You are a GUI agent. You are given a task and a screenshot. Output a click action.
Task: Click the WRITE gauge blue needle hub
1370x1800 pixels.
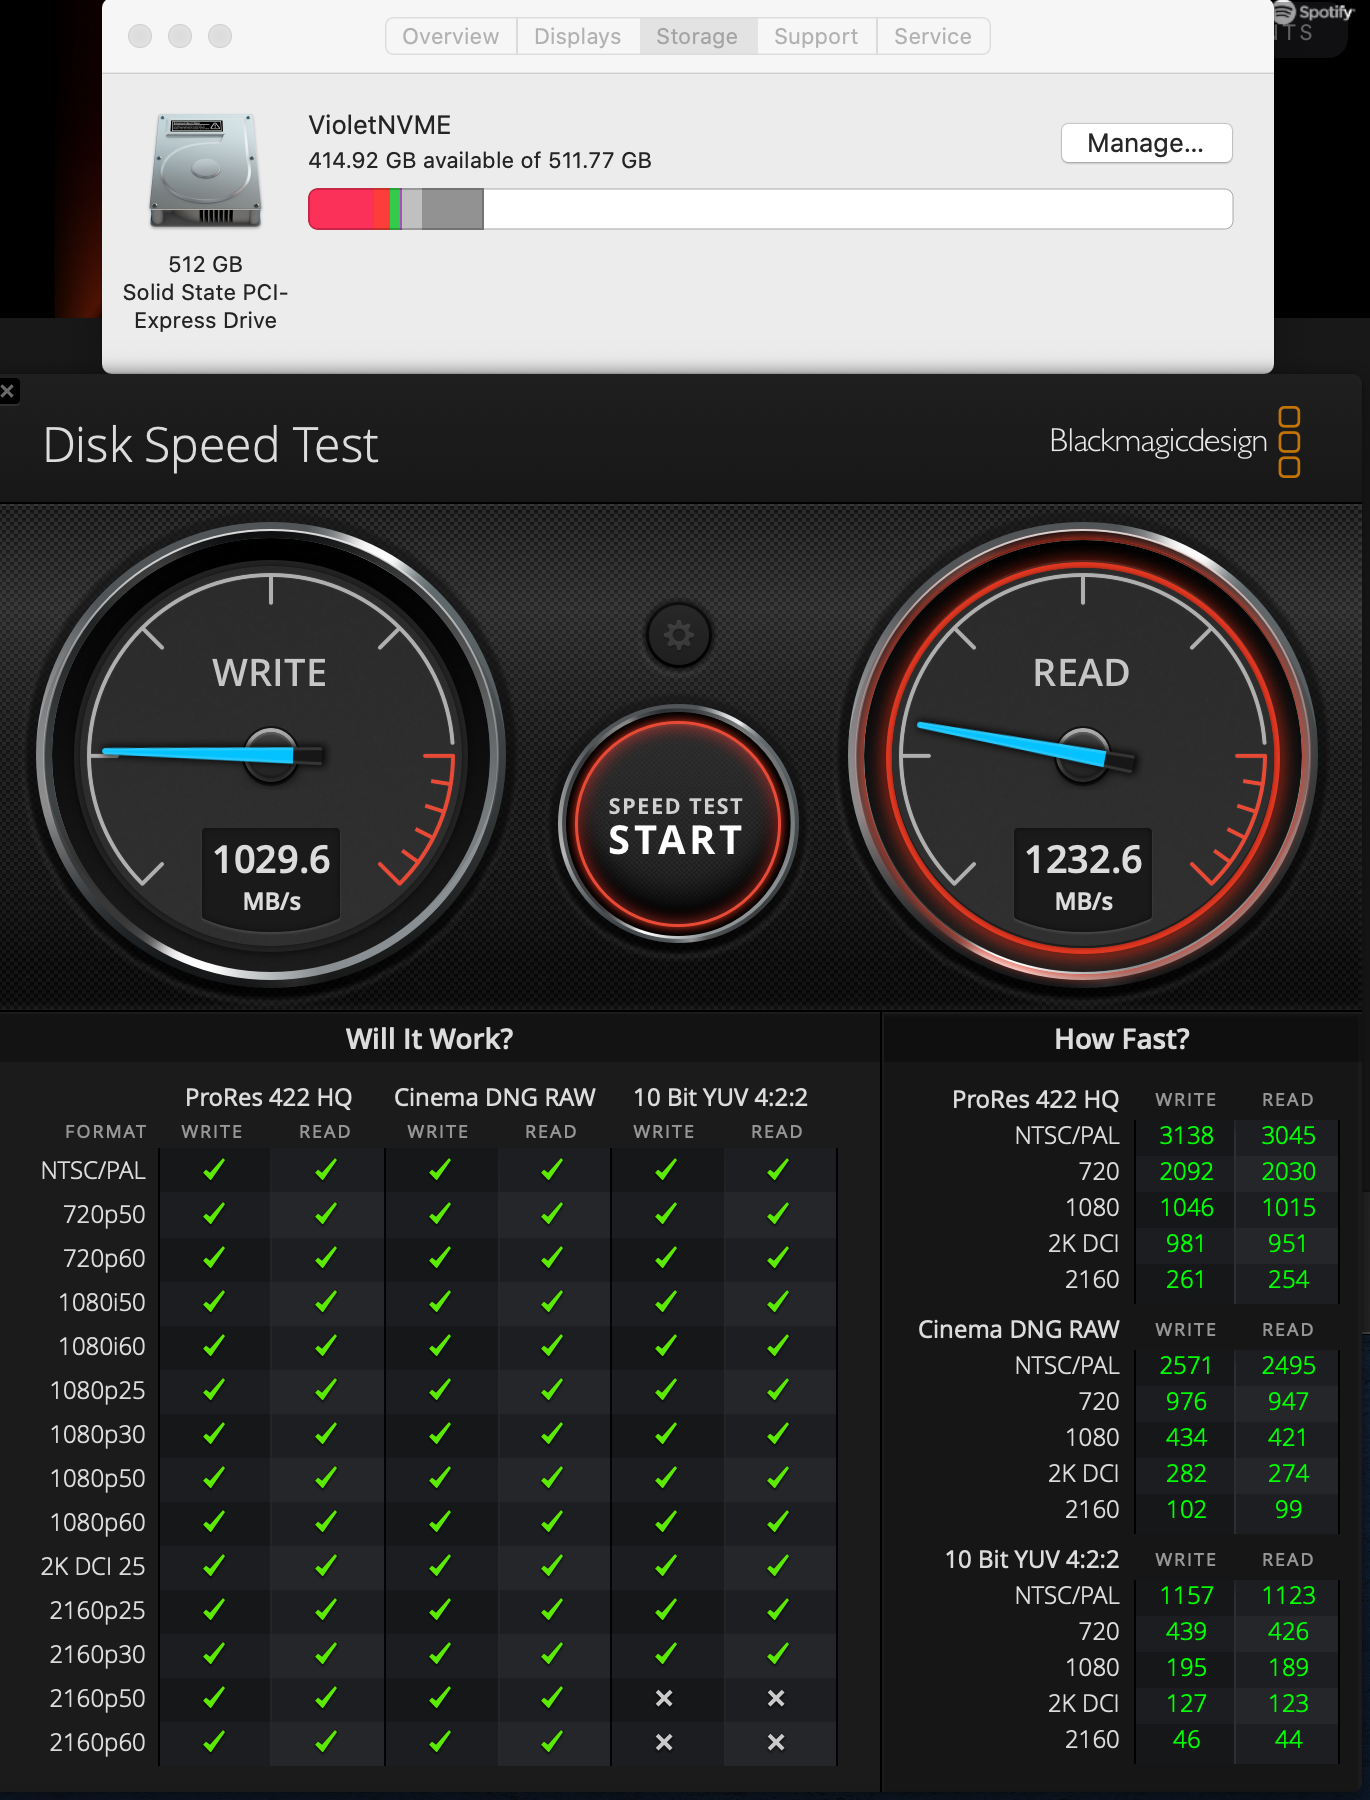pos(271,754)
